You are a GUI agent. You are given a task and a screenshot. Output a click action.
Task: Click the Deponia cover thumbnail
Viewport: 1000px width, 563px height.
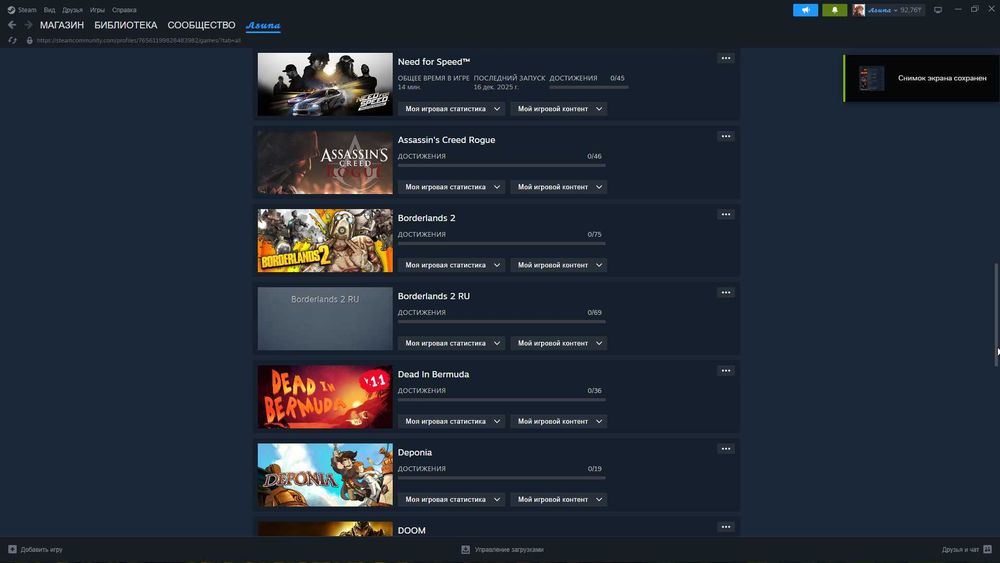point(325,475)
